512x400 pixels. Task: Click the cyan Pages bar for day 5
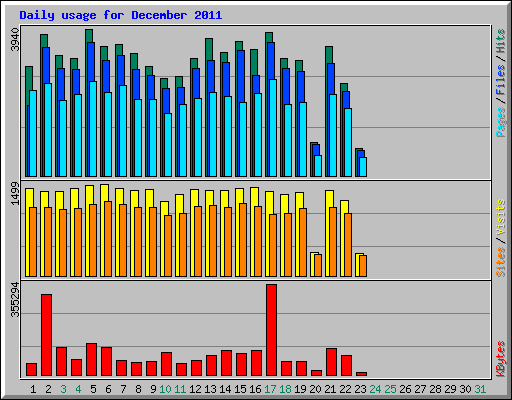[93, 129]
